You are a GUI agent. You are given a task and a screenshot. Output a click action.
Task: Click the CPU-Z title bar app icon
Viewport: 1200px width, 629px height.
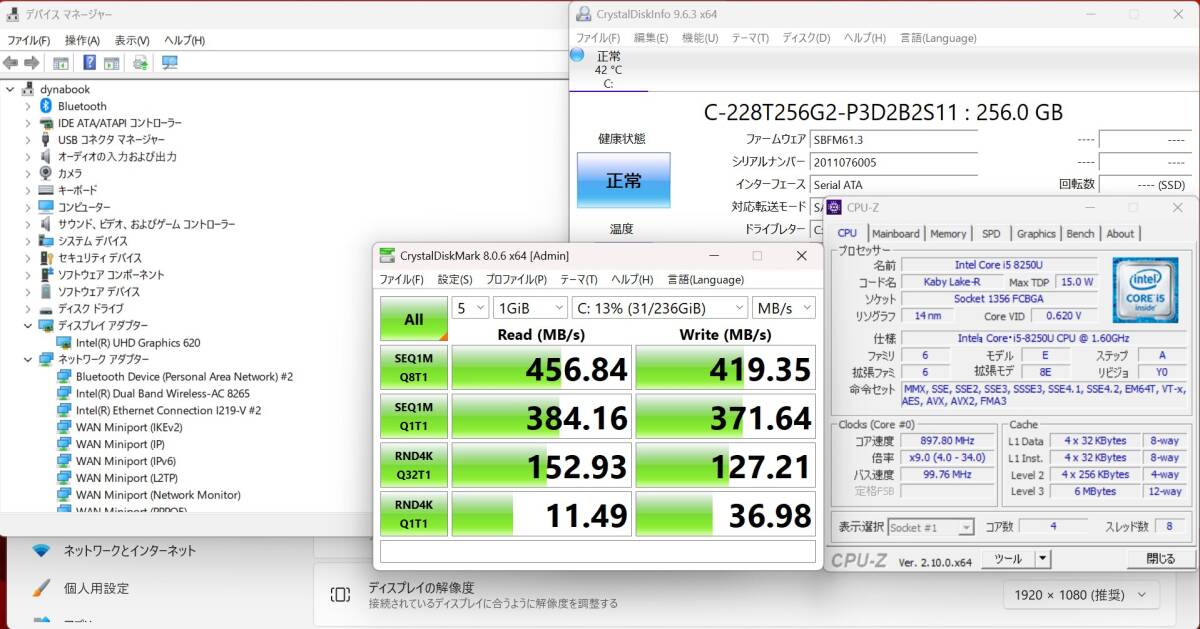click(834, 208)
